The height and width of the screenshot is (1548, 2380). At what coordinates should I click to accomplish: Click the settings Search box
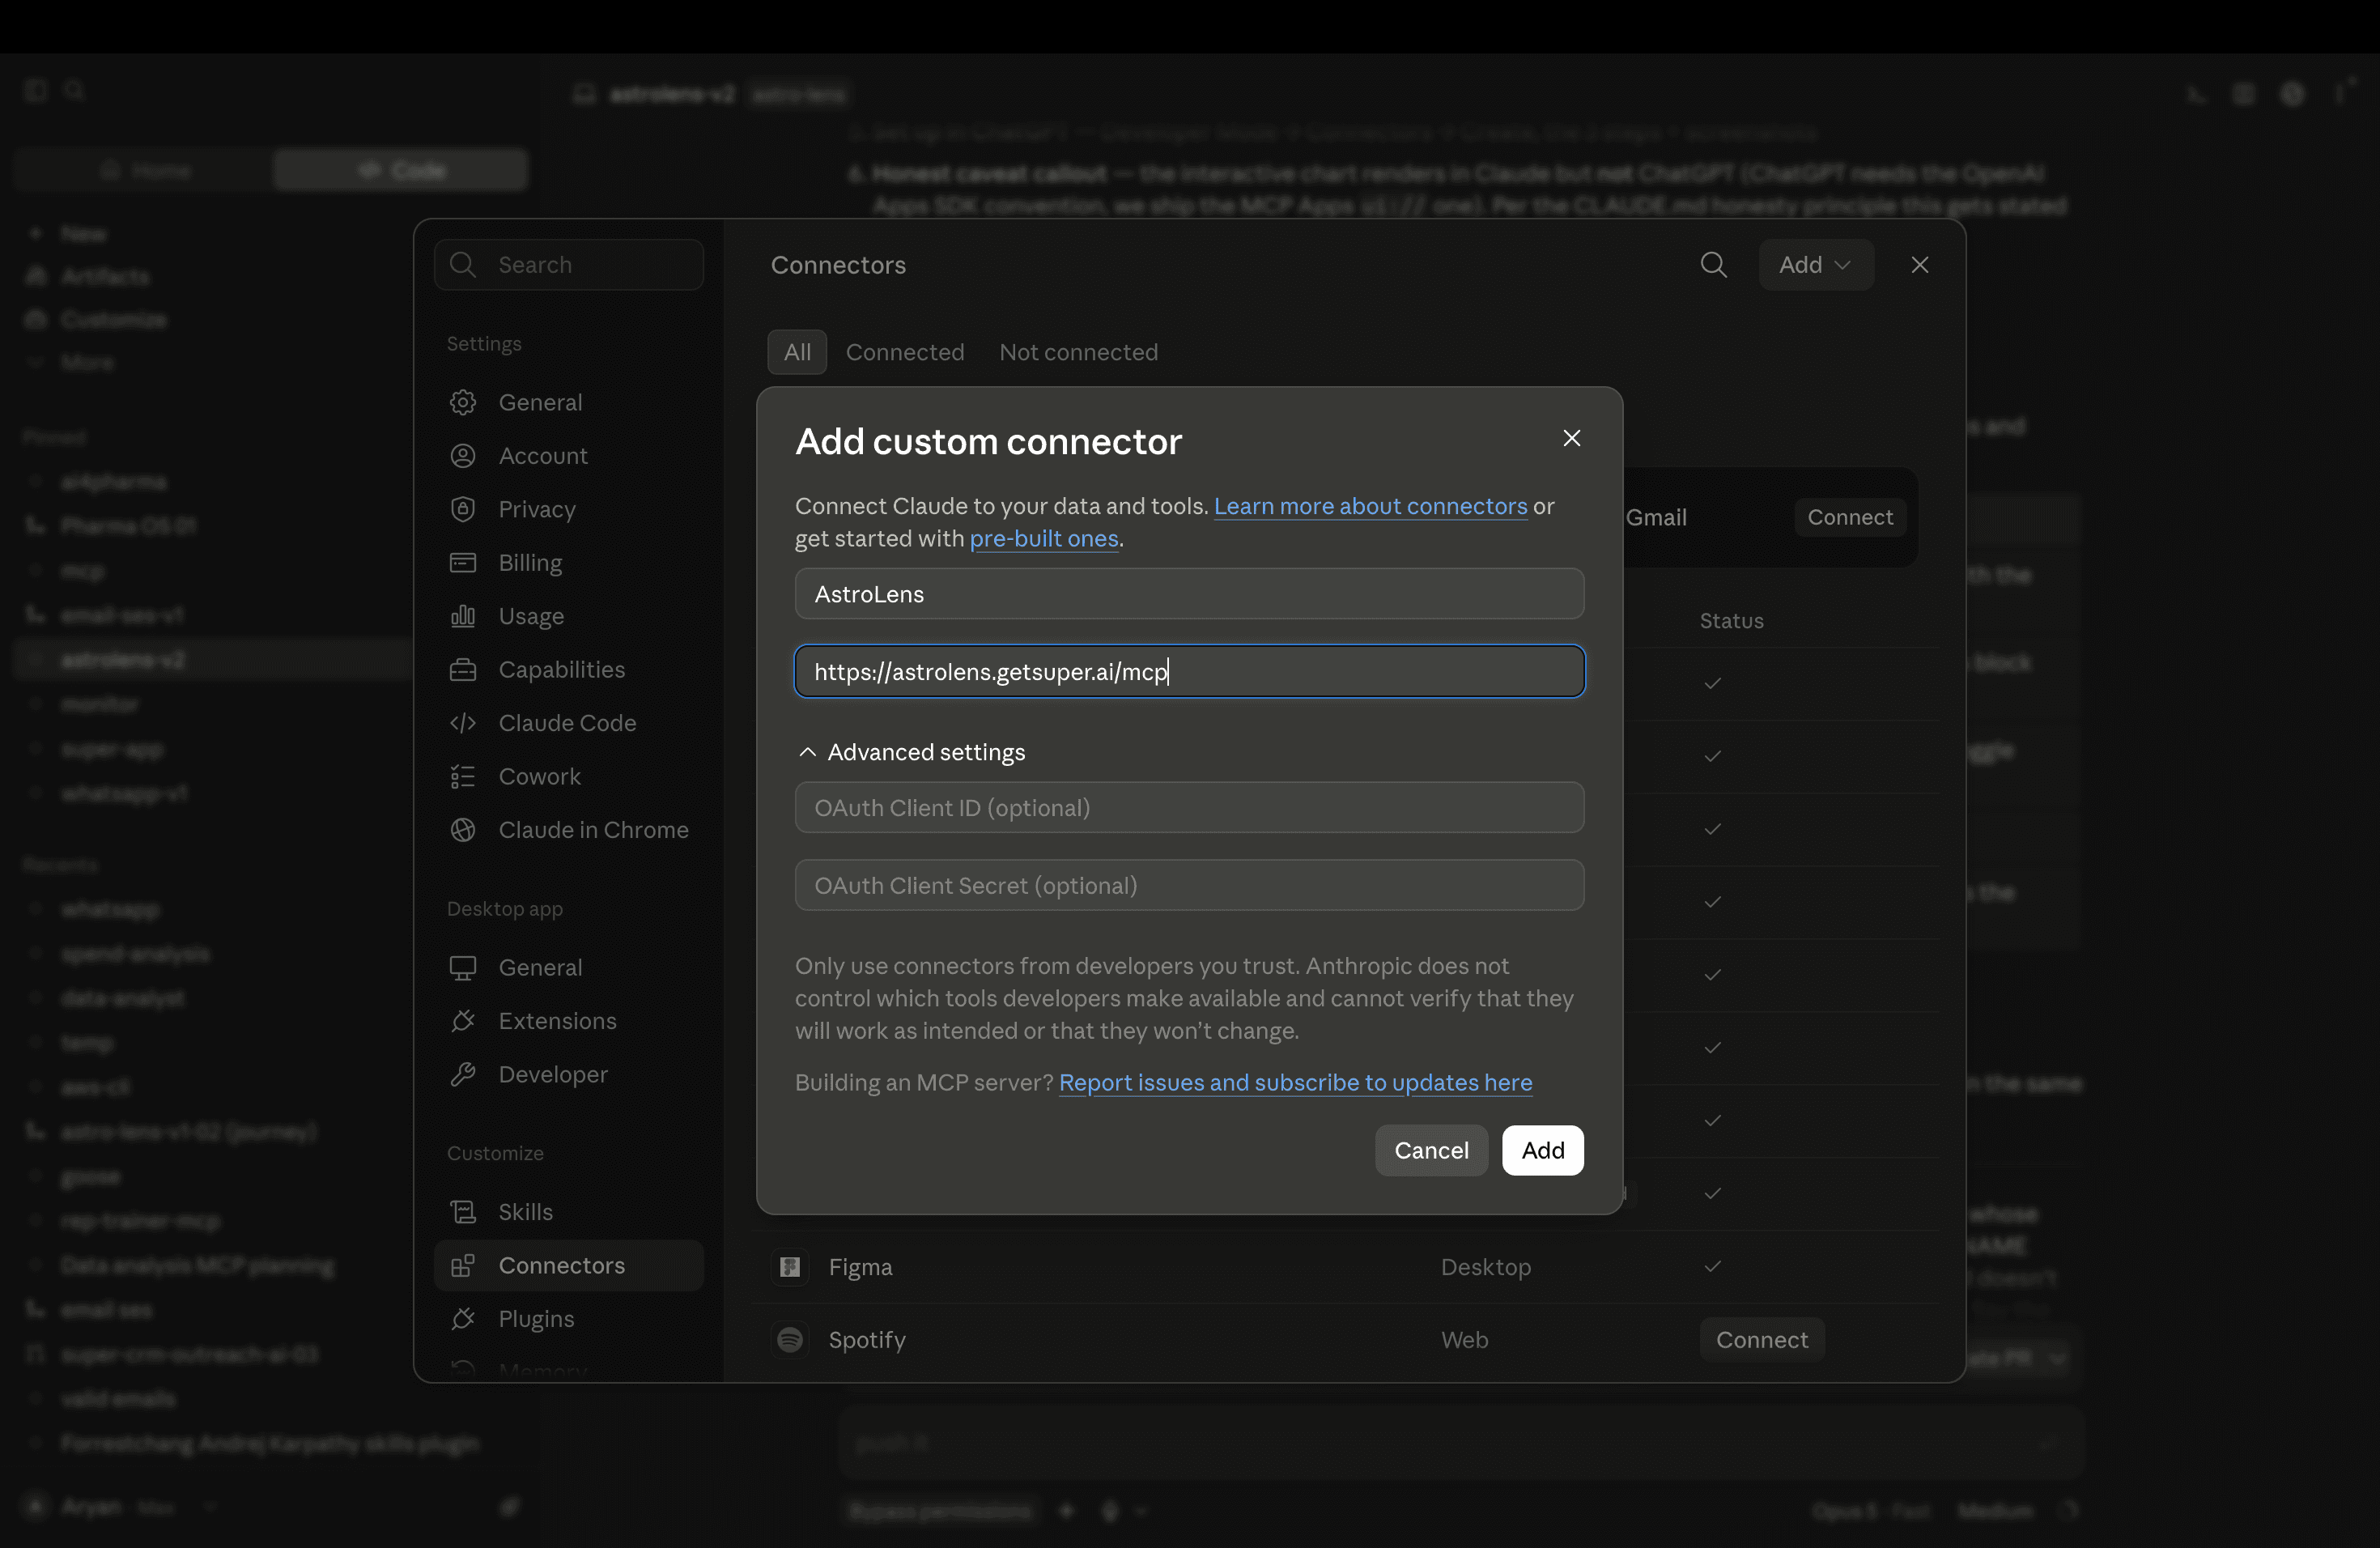(568, 265)
